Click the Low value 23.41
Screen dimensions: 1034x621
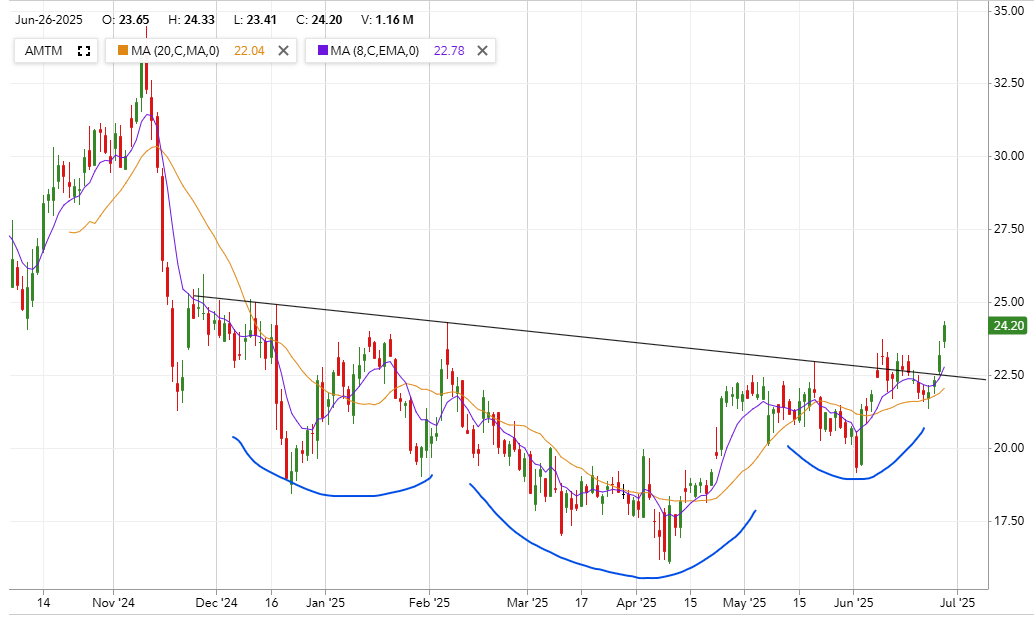(x=261, y=20)
